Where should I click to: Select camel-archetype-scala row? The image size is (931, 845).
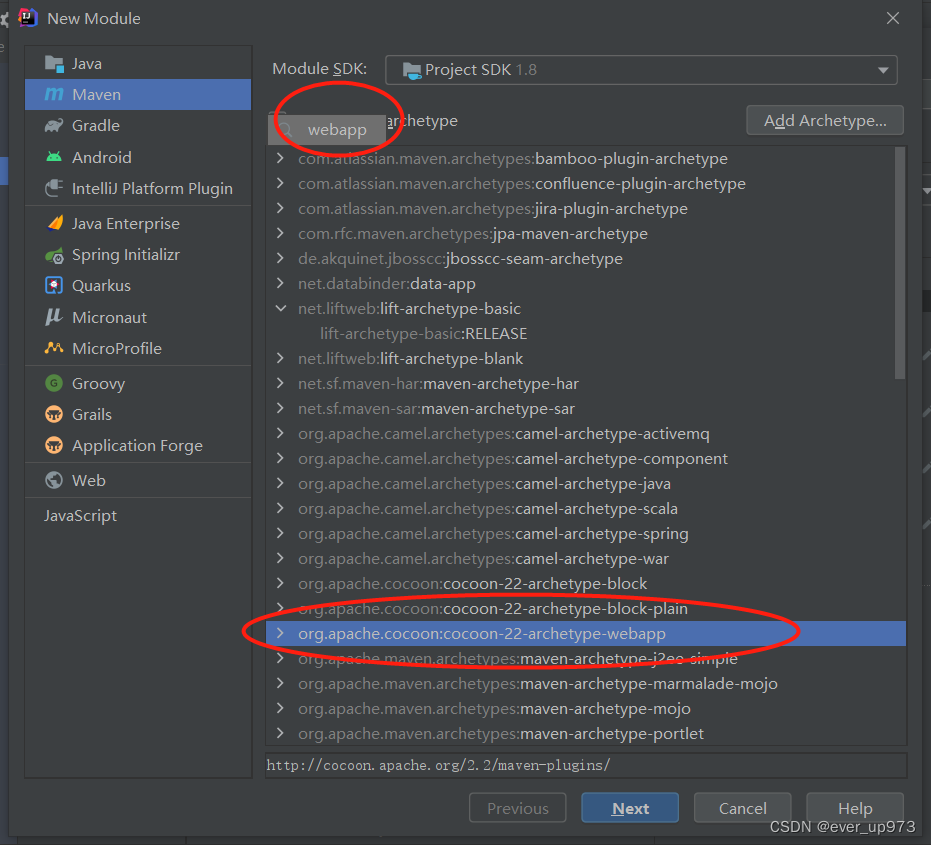pyautogui.click(x=586, y=508)
